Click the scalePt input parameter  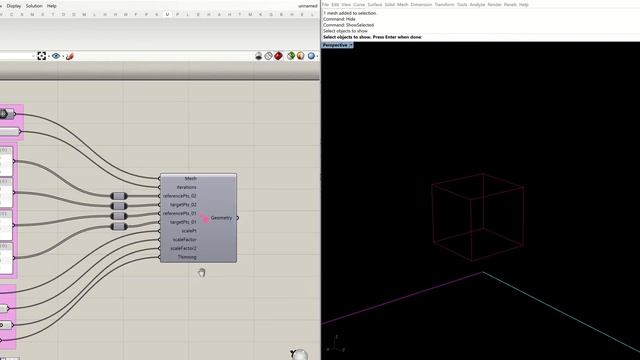click(189, 231)
